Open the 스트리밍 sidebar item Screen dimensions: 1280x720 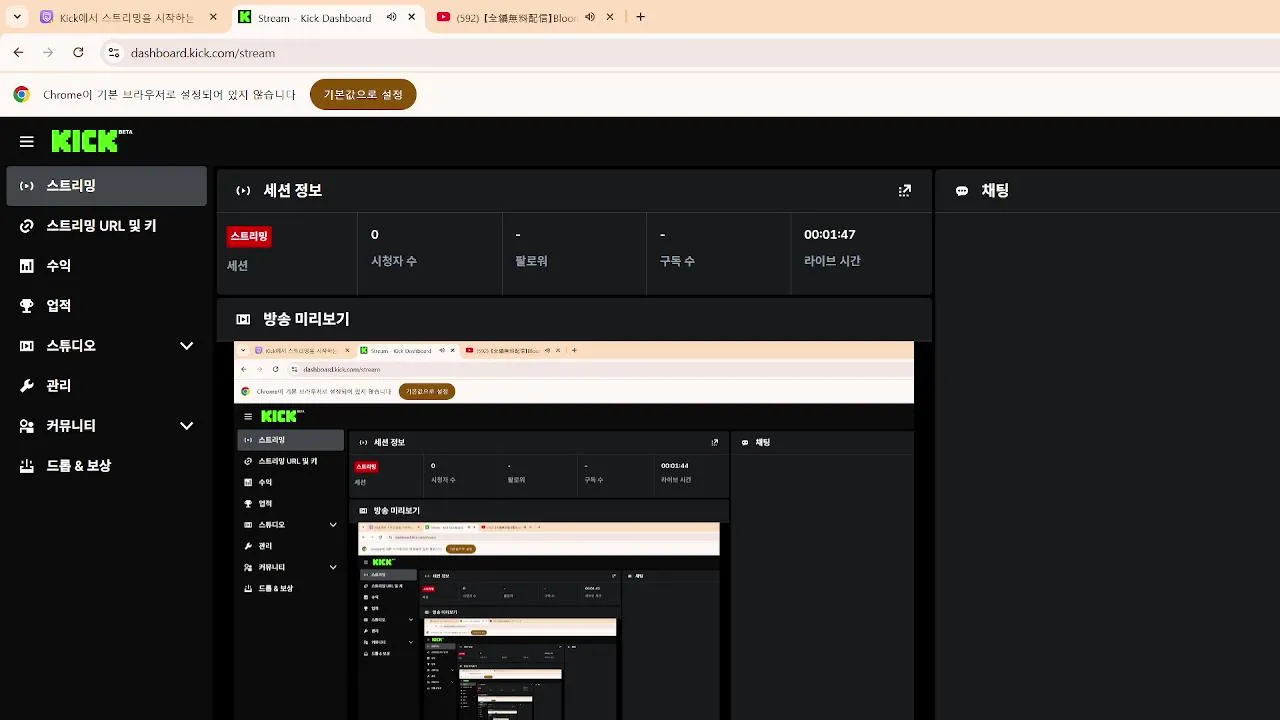click(106, 186)
